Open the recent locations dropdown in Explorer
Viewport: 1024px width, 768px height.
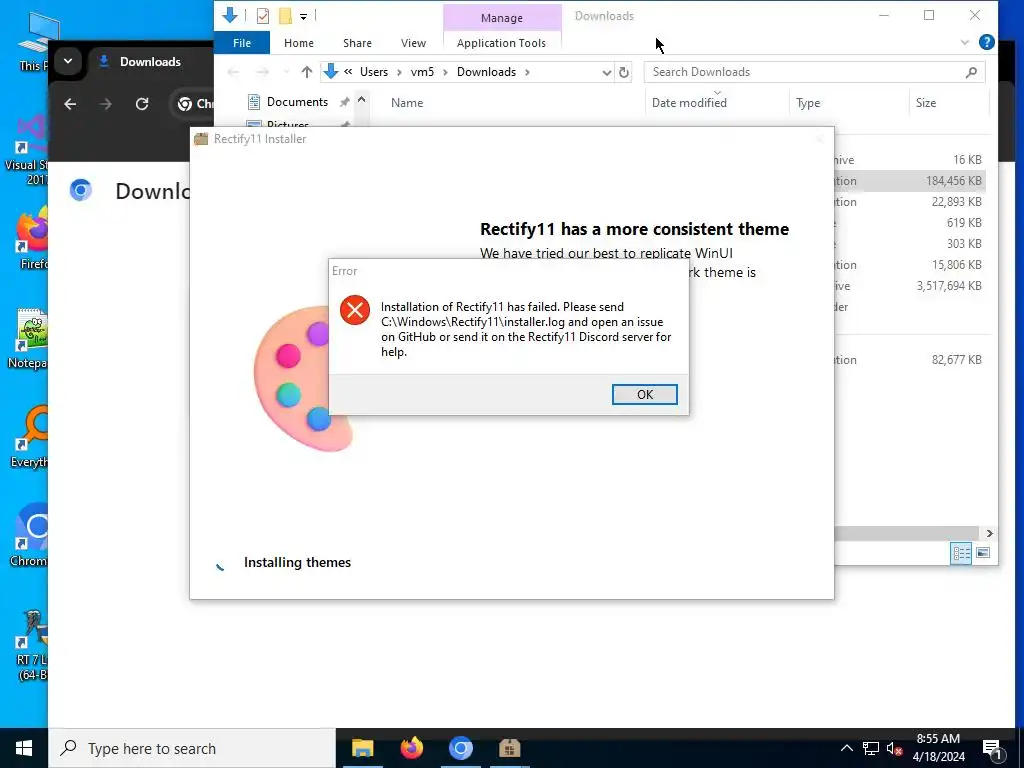286,72
